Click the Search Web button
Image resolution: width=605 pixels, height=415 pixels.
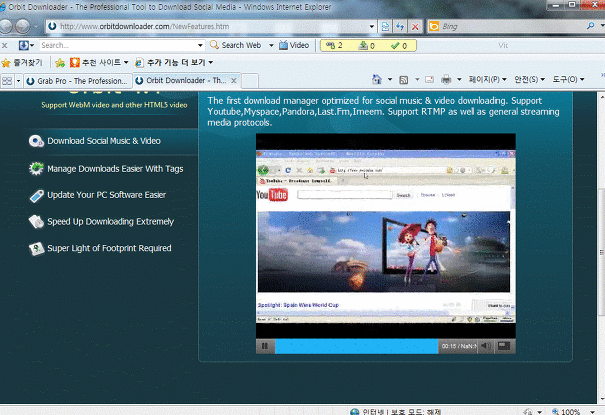236,45
